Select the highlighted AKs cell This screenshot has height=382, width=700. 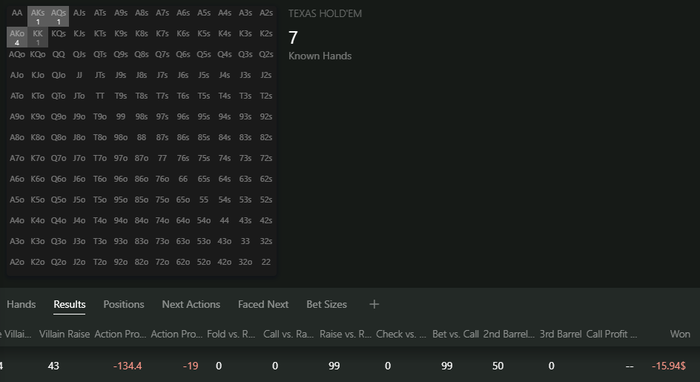pos(38,17)
